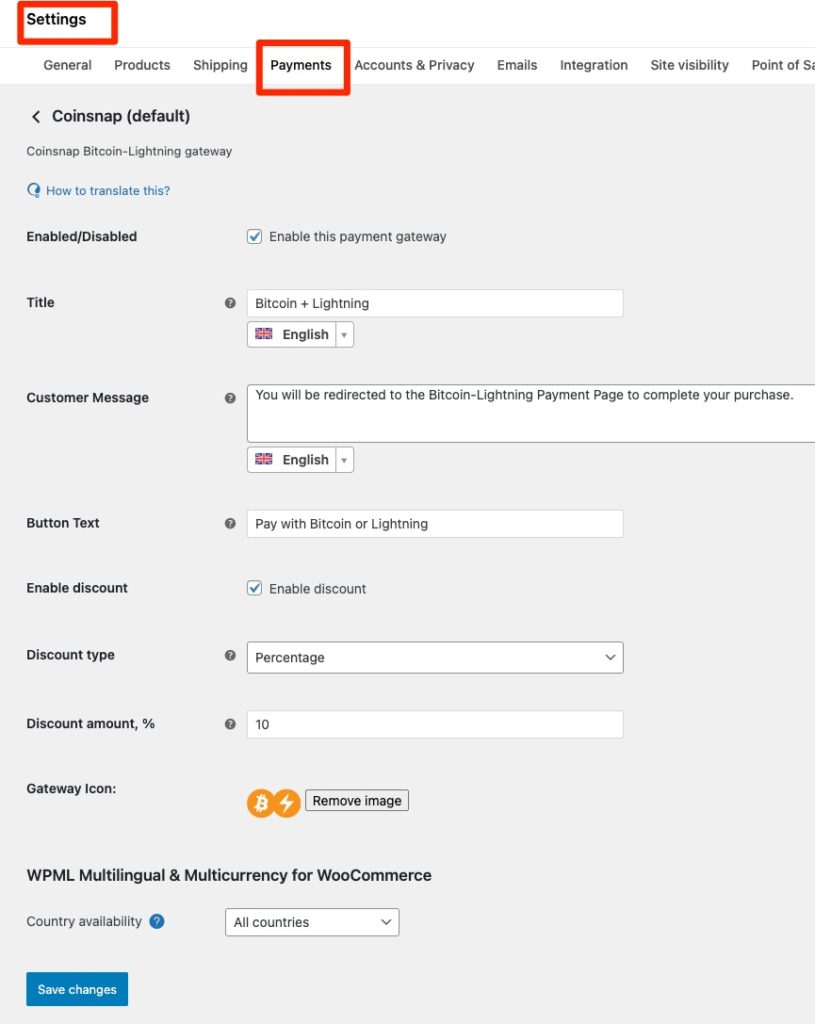Click the Discount type help tooltip icon
815x1024 pixels.
pyautogui.click(x=230, y=655)
